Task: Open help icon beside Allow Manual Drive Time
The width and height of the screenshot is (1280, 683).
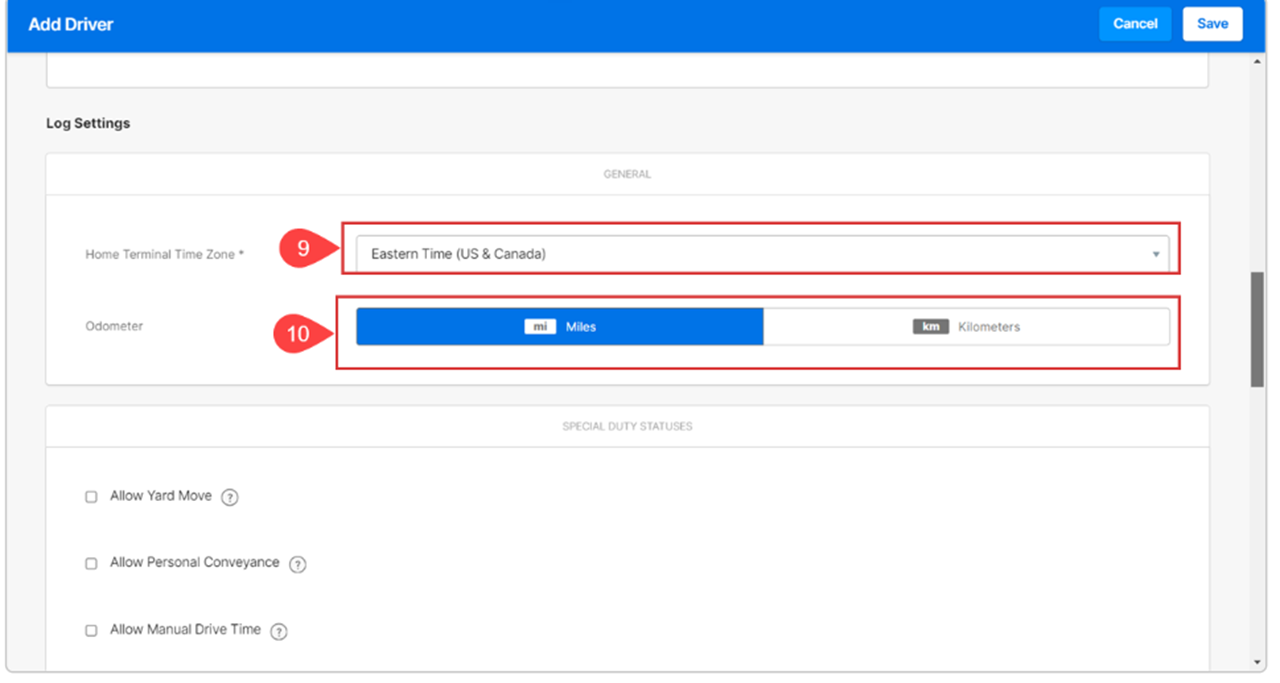Action: click(279, 631)
